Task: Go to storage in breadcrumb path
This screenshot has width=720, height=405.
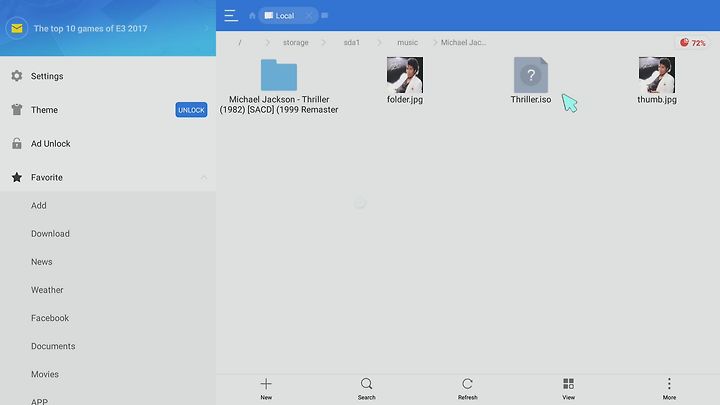Action: click(x=296, y=42)
